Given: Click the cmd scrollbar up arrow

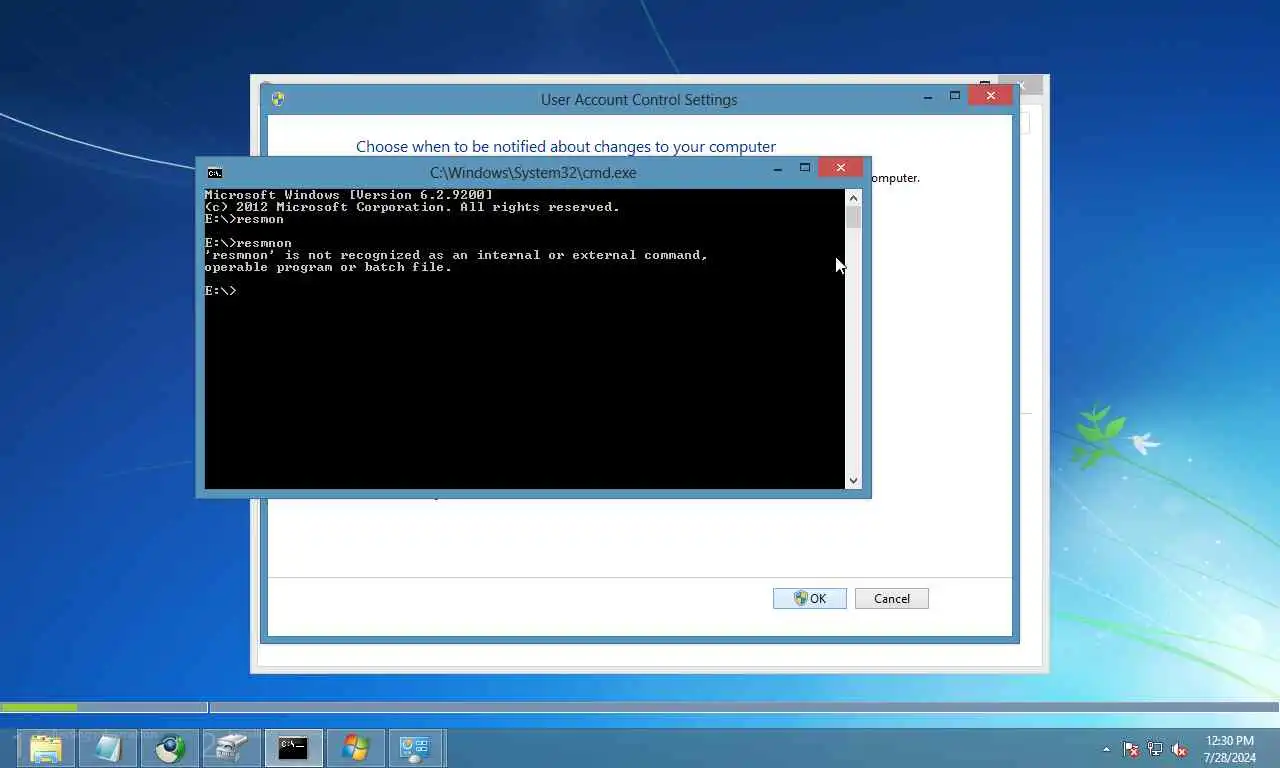Looking at the screenshot, I should pyautogui.click(x=853, y=198).
